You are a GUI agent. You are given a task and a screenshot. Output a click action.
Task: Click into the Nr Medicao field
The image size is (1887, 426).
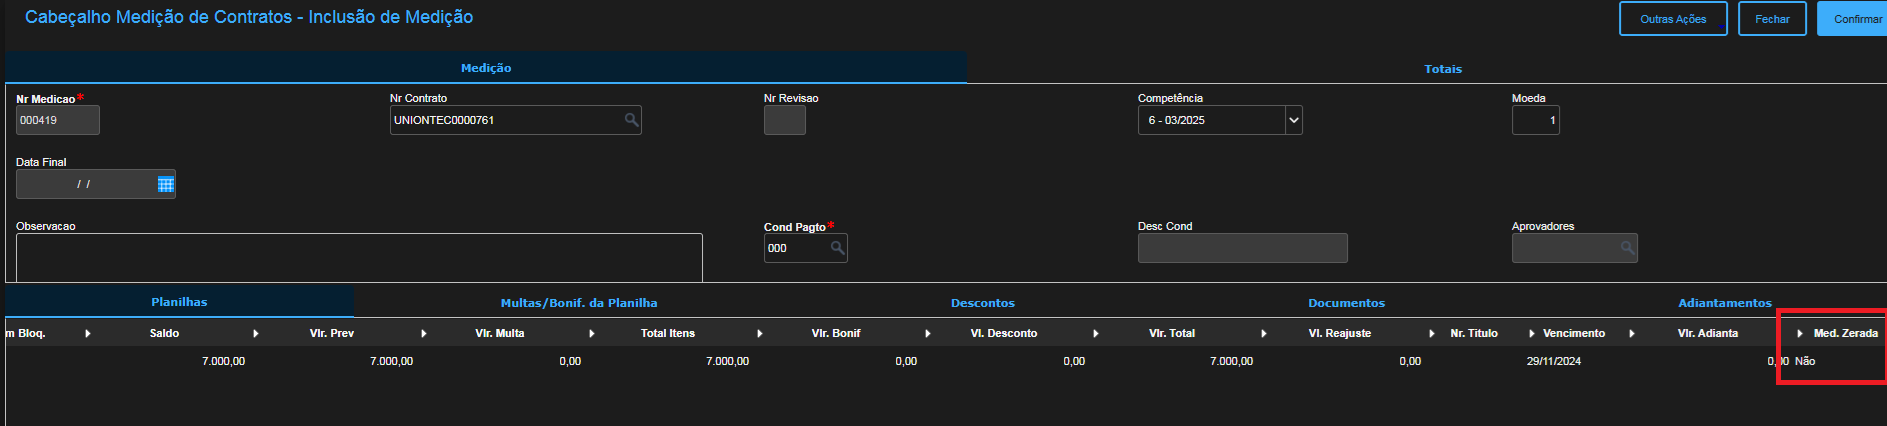coord(57,120)
